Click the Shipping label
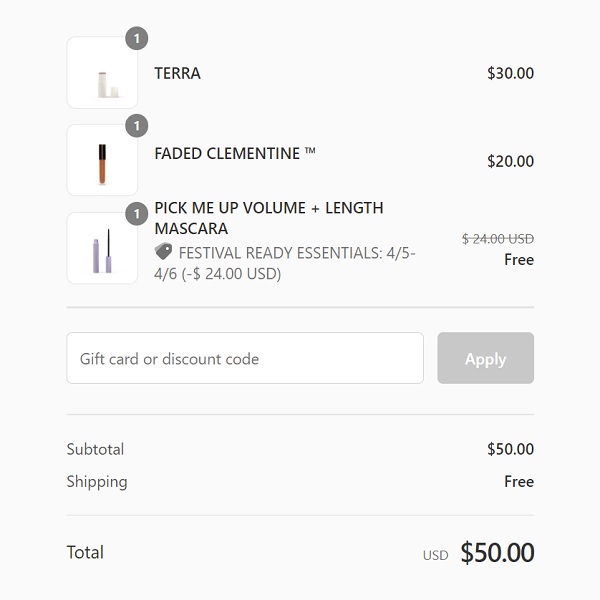The height and width of the screenshot is (600, 600). [97, 481]
